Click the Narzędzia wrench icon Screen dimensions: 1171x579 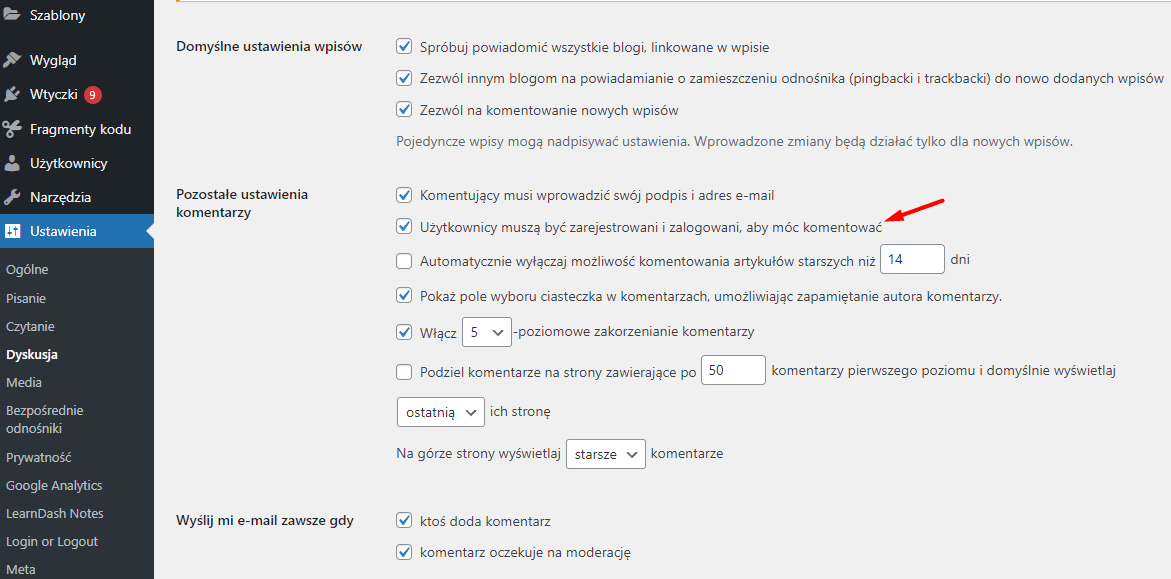click(x=12, y=198)
